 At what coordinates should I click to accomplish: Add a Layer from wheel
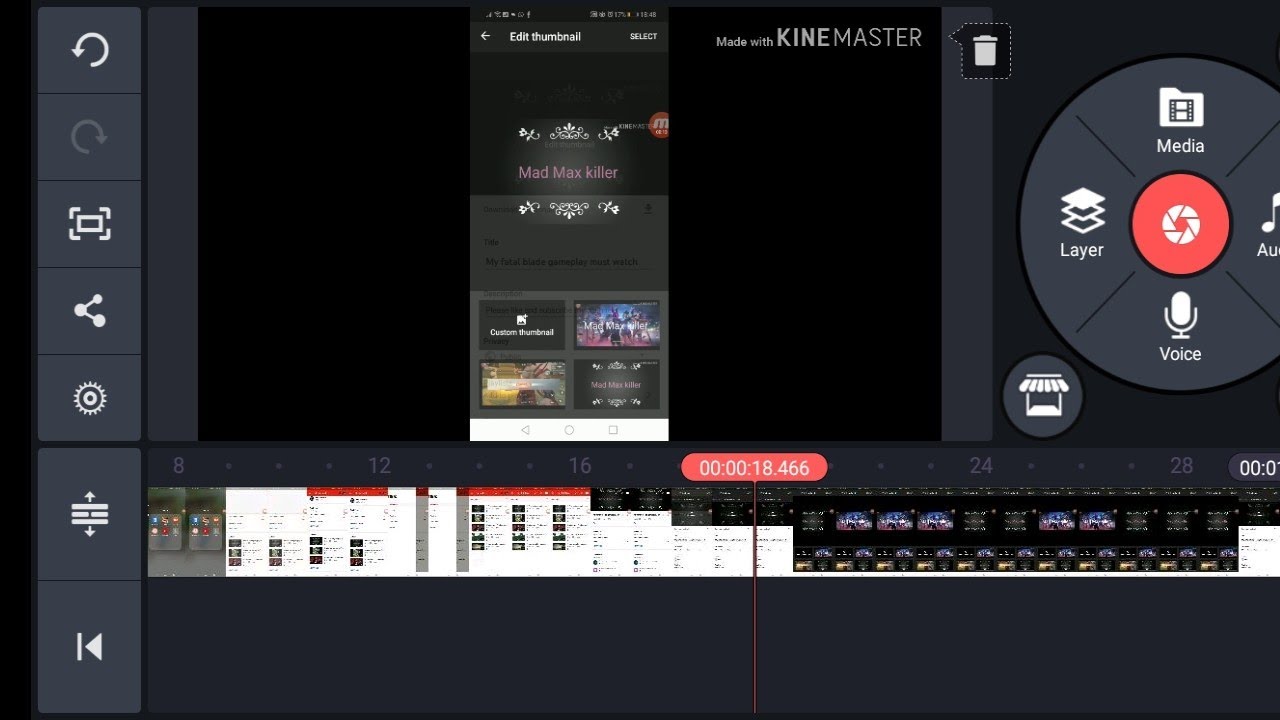[x=1082, y=224]
